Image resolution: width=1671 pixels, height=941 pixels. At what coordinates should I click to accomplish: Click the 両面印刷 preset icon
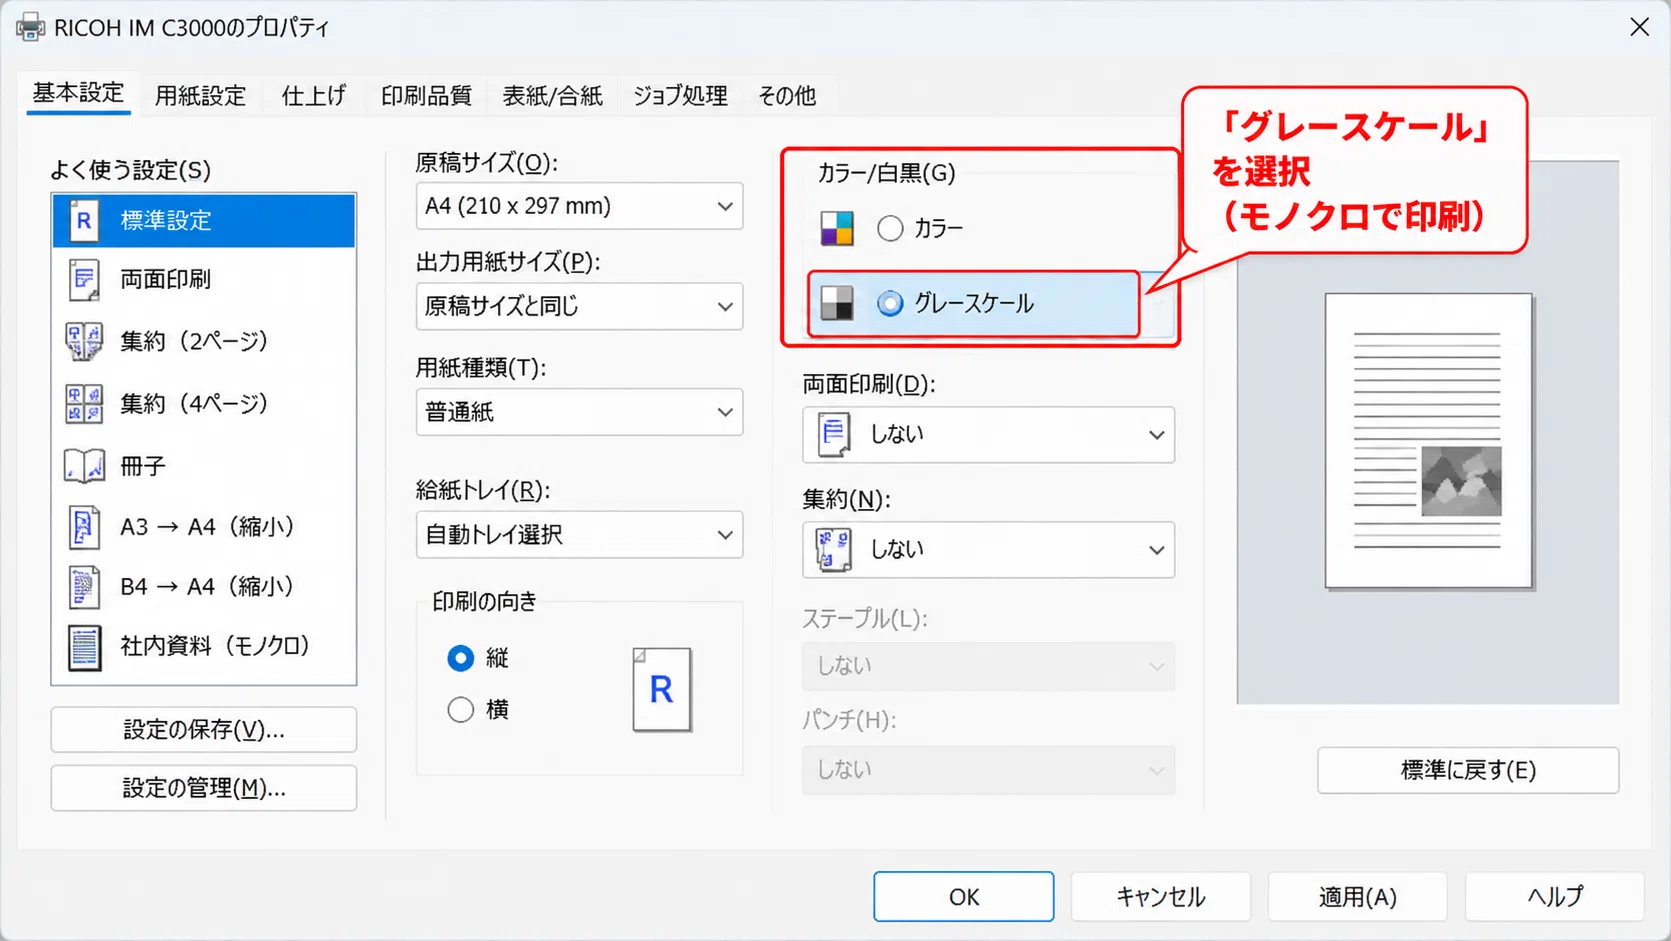[84, 280]
